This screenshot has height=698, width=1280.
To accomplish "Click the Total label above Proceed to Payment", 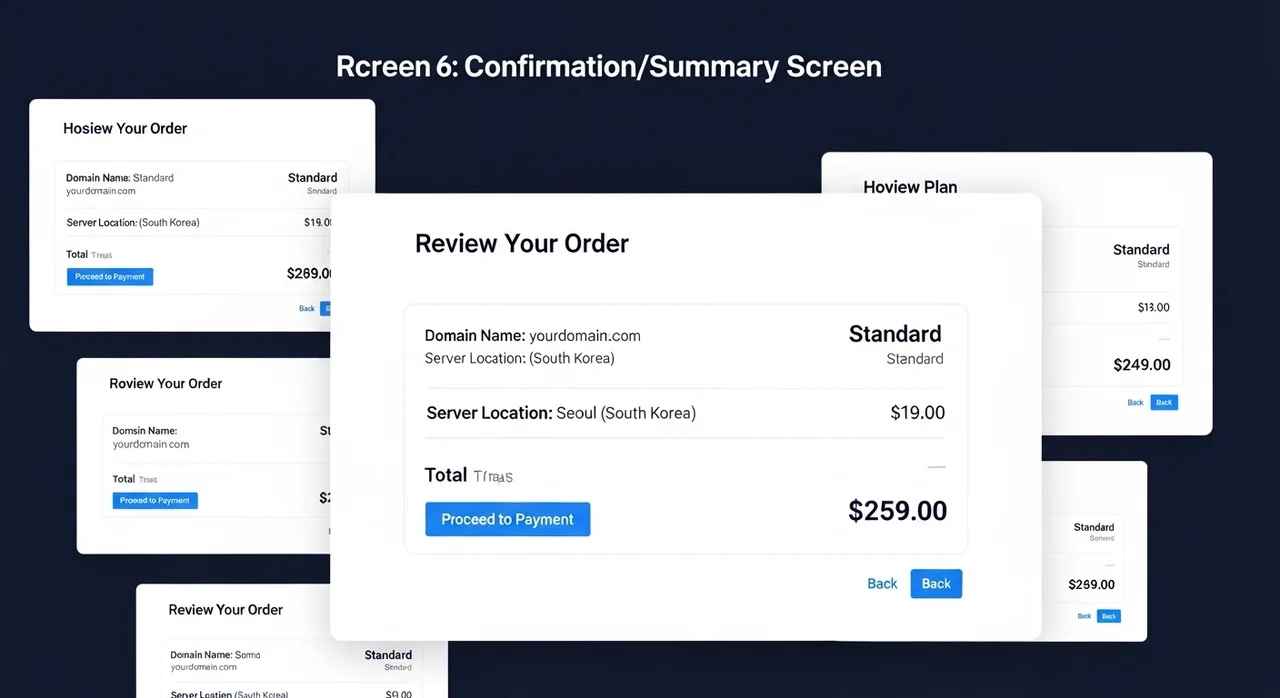I will 446,475.
